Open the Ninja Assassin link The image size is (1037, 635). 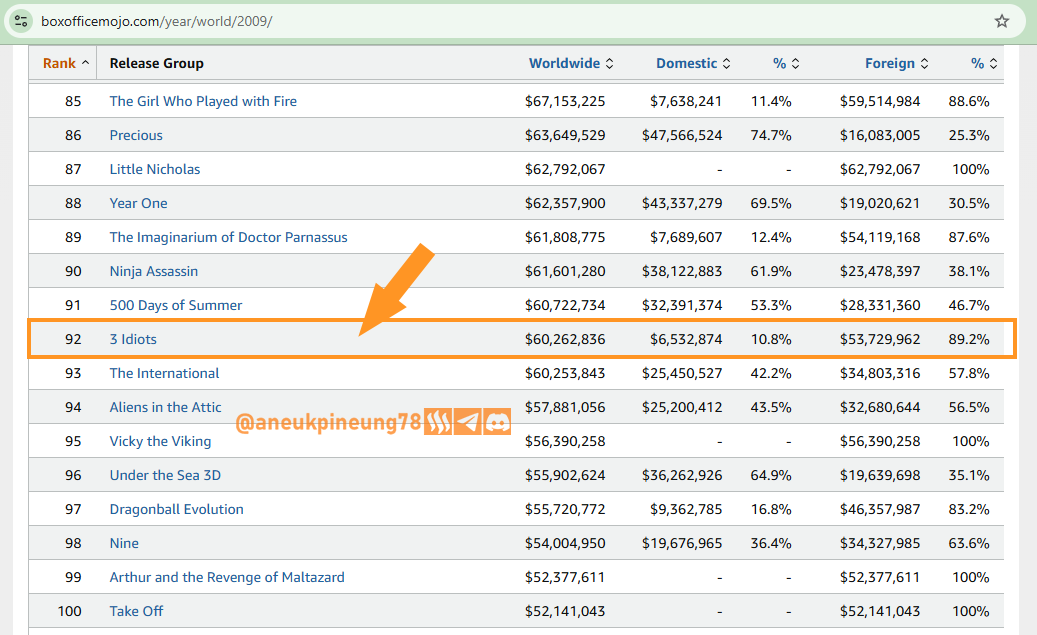point(153,271)
